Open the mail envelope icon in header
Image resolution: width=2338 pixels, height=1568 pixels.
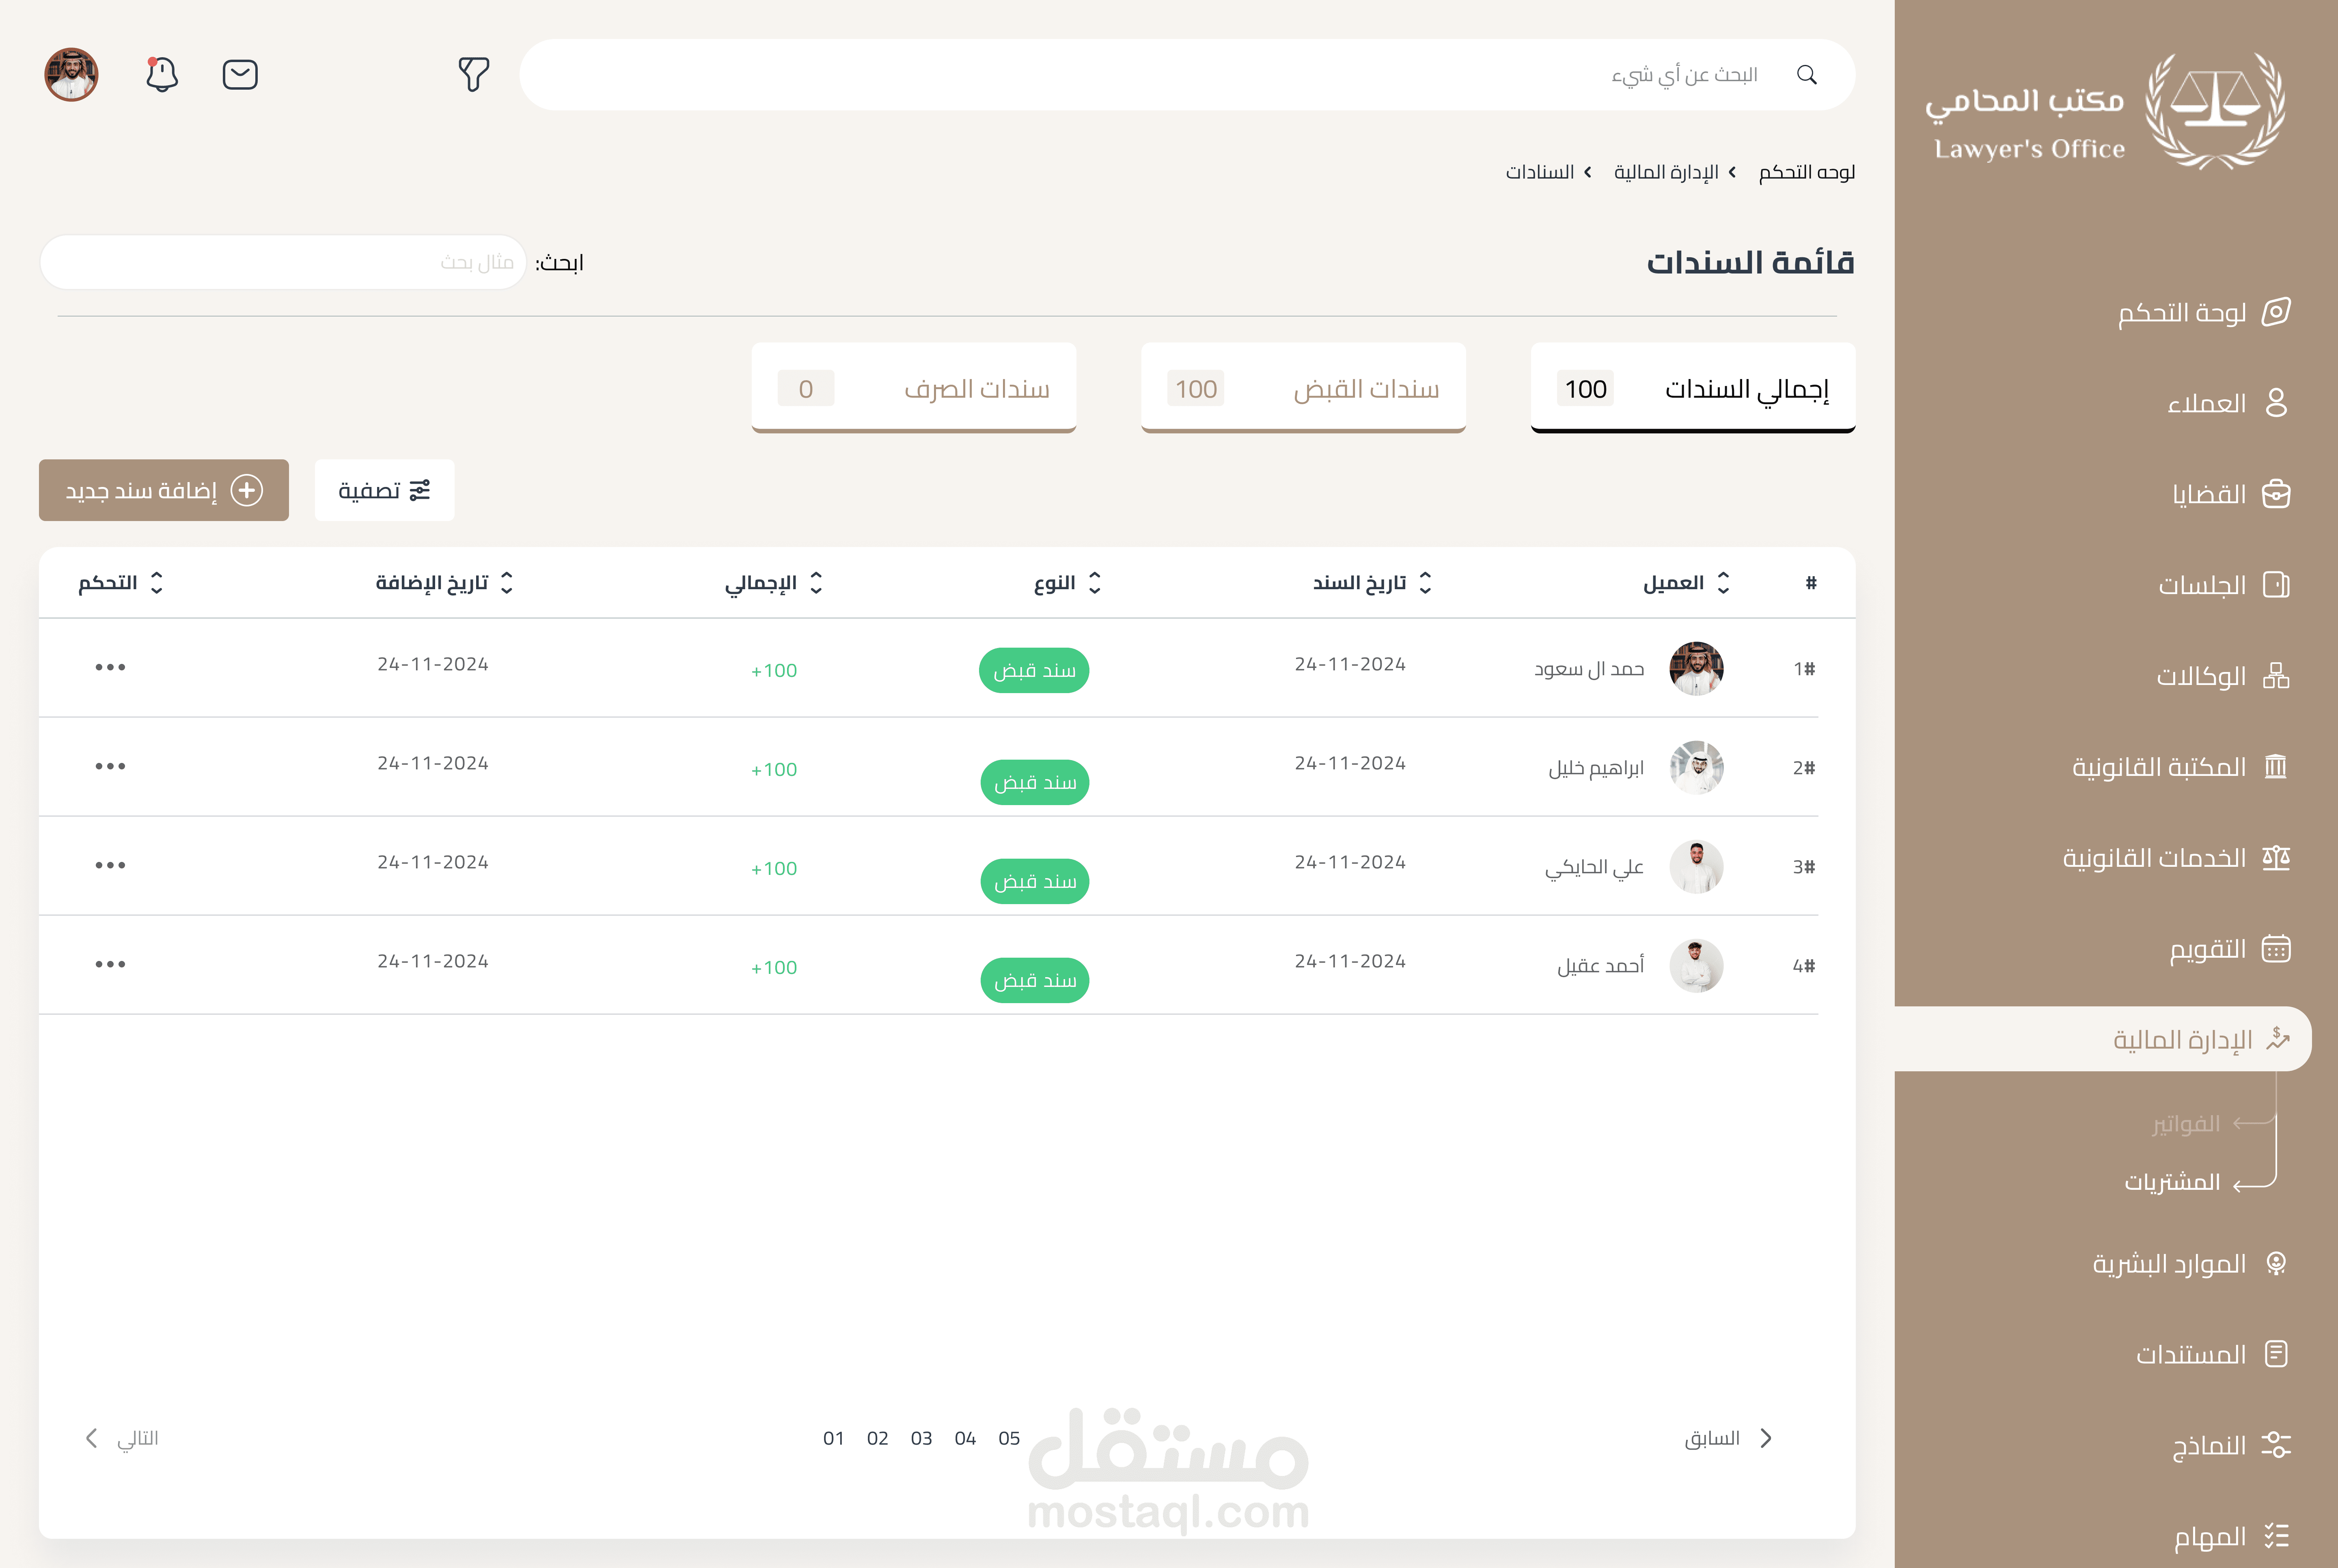coord(240,75)
